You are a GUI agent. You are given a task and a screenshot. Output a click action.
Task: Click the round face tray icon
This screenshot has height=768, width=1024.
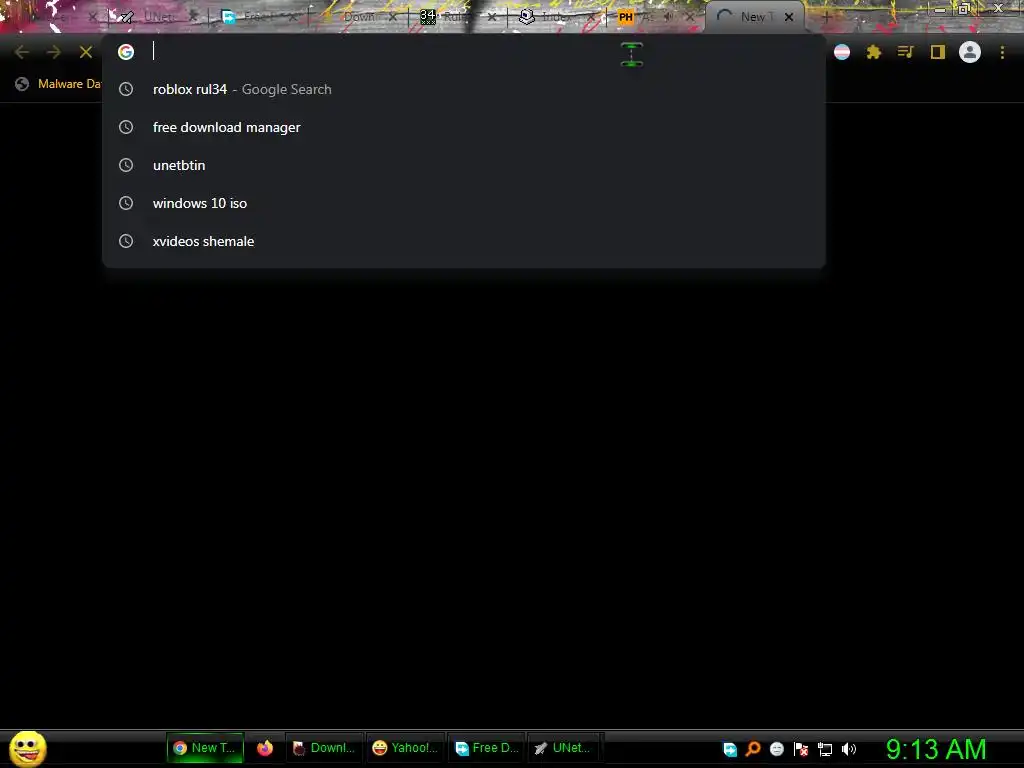(x=776, y=749)
